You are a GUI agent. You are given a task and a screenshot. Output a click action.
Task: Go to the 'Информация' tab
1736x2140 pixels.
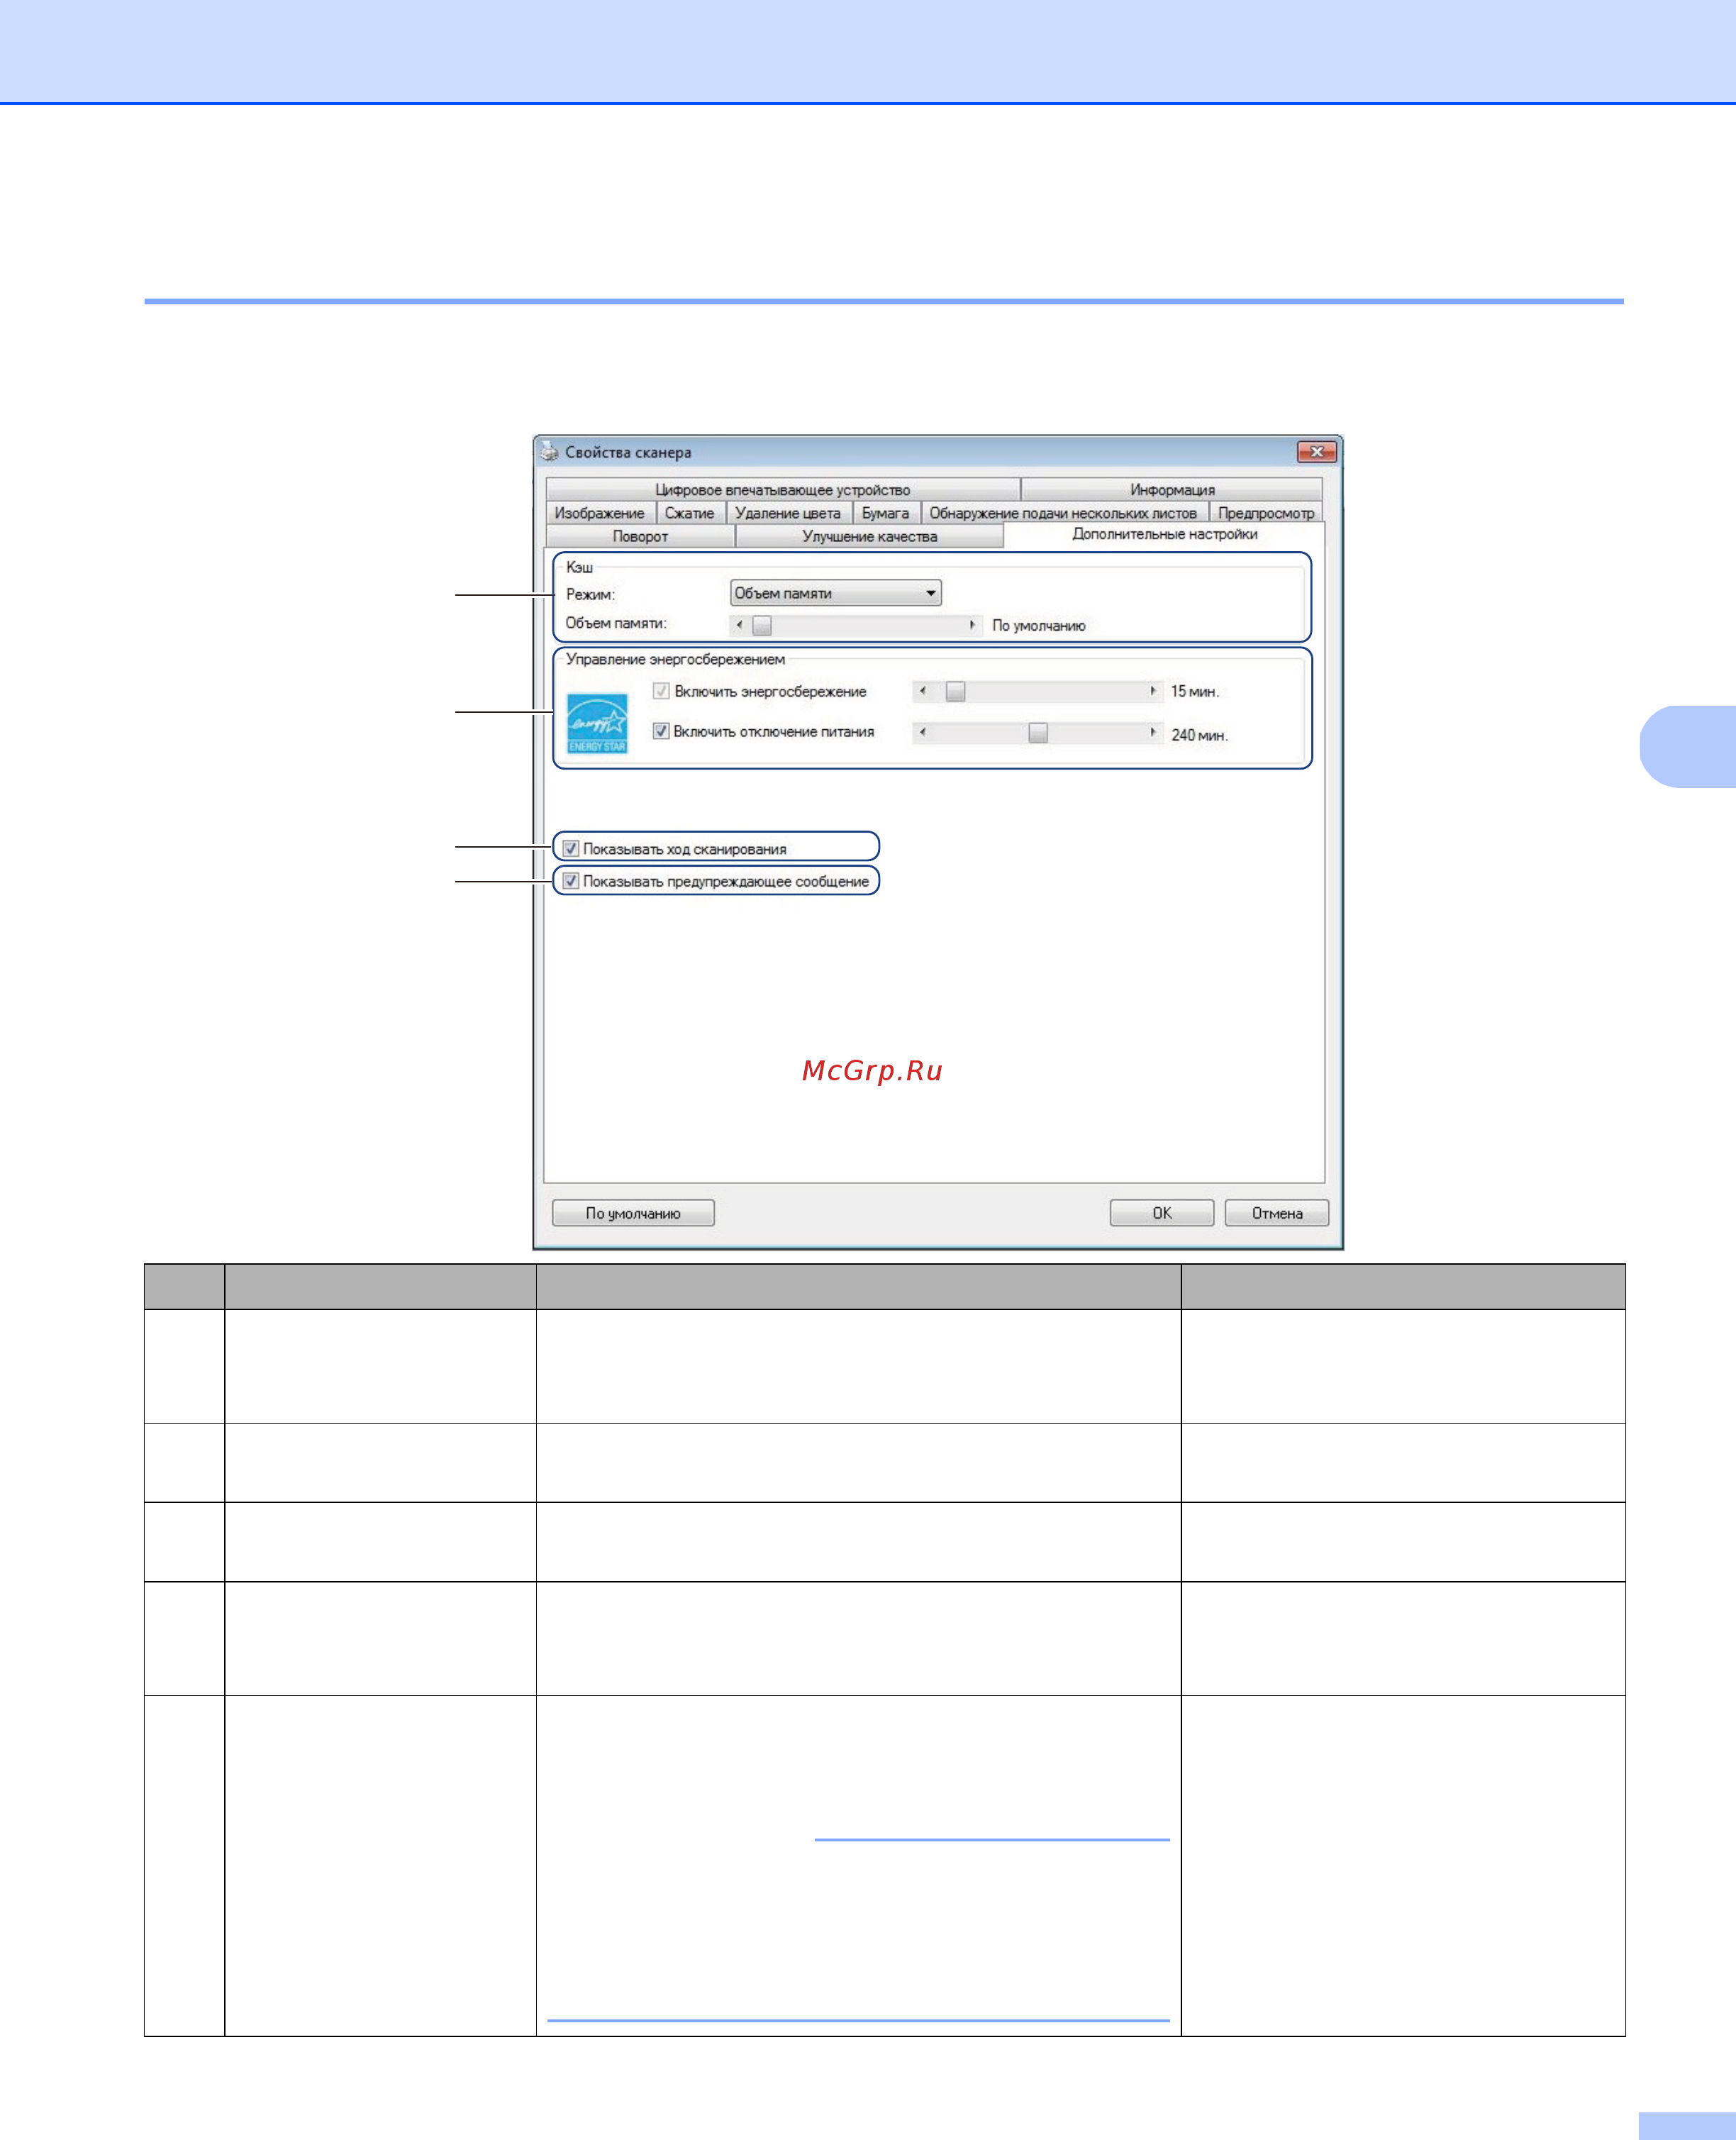1172,490
